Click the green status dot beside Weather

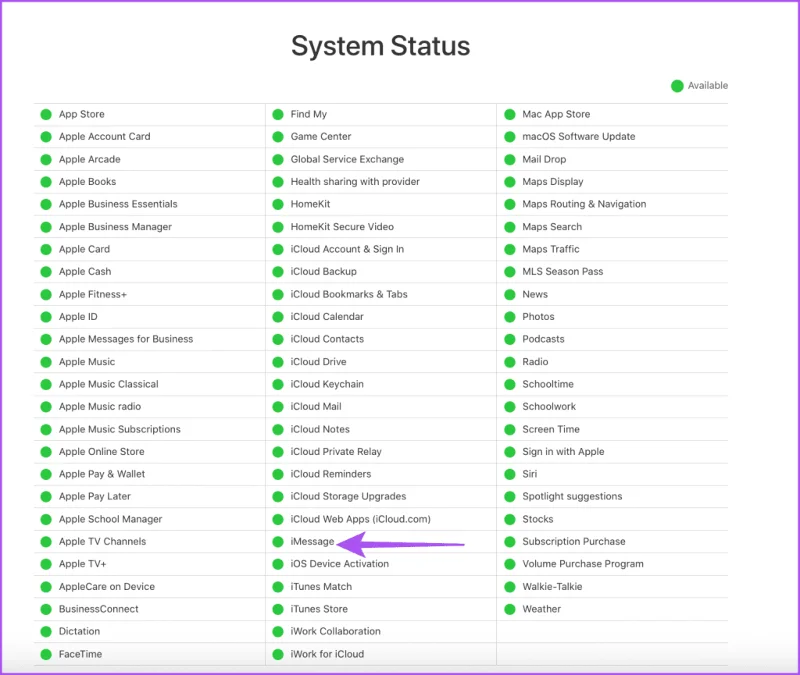(x=509, y=609)
